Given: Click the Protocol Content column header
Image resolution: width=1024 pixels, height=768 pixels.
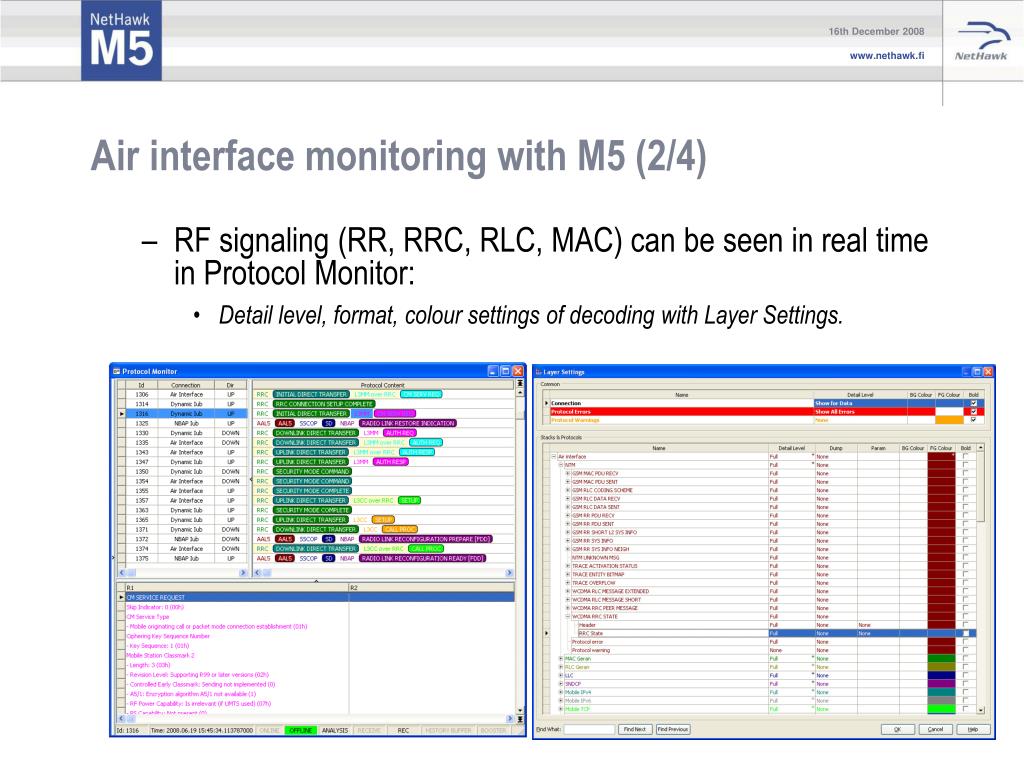Looking at the screenshot, I should pyautogui.click(x=383, y=385).
